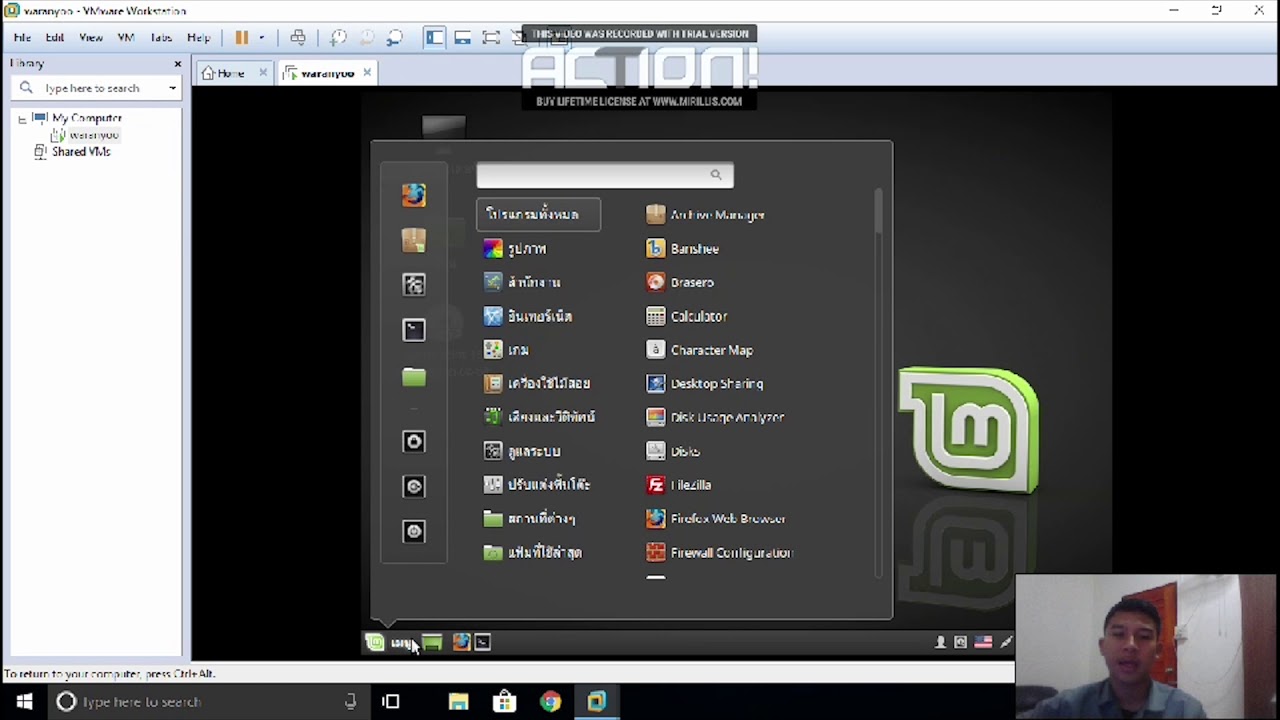Open the Disks utility
The width and height of the screenshot is (1280, 720).
tap(674, 452)
